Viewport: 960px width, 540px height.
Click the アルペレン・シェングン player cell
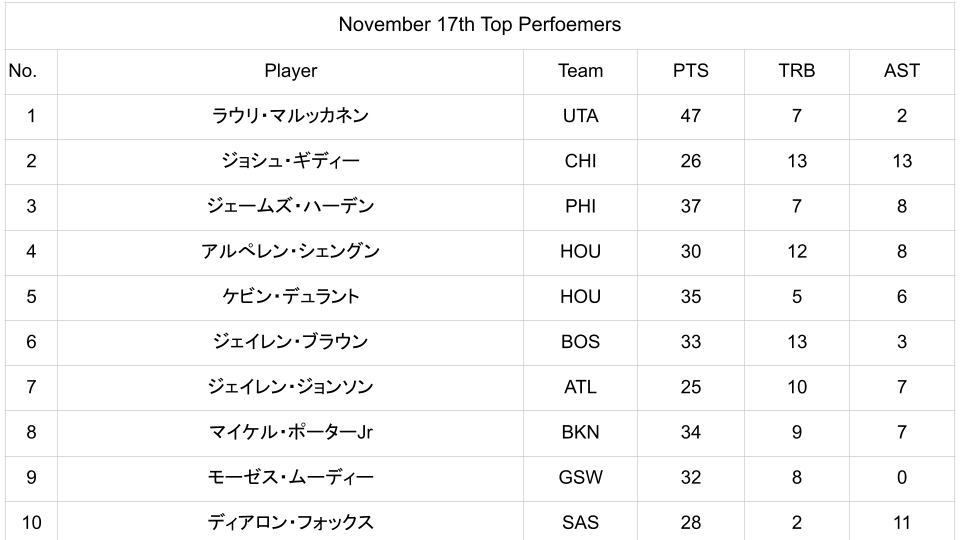click(290, 251)
